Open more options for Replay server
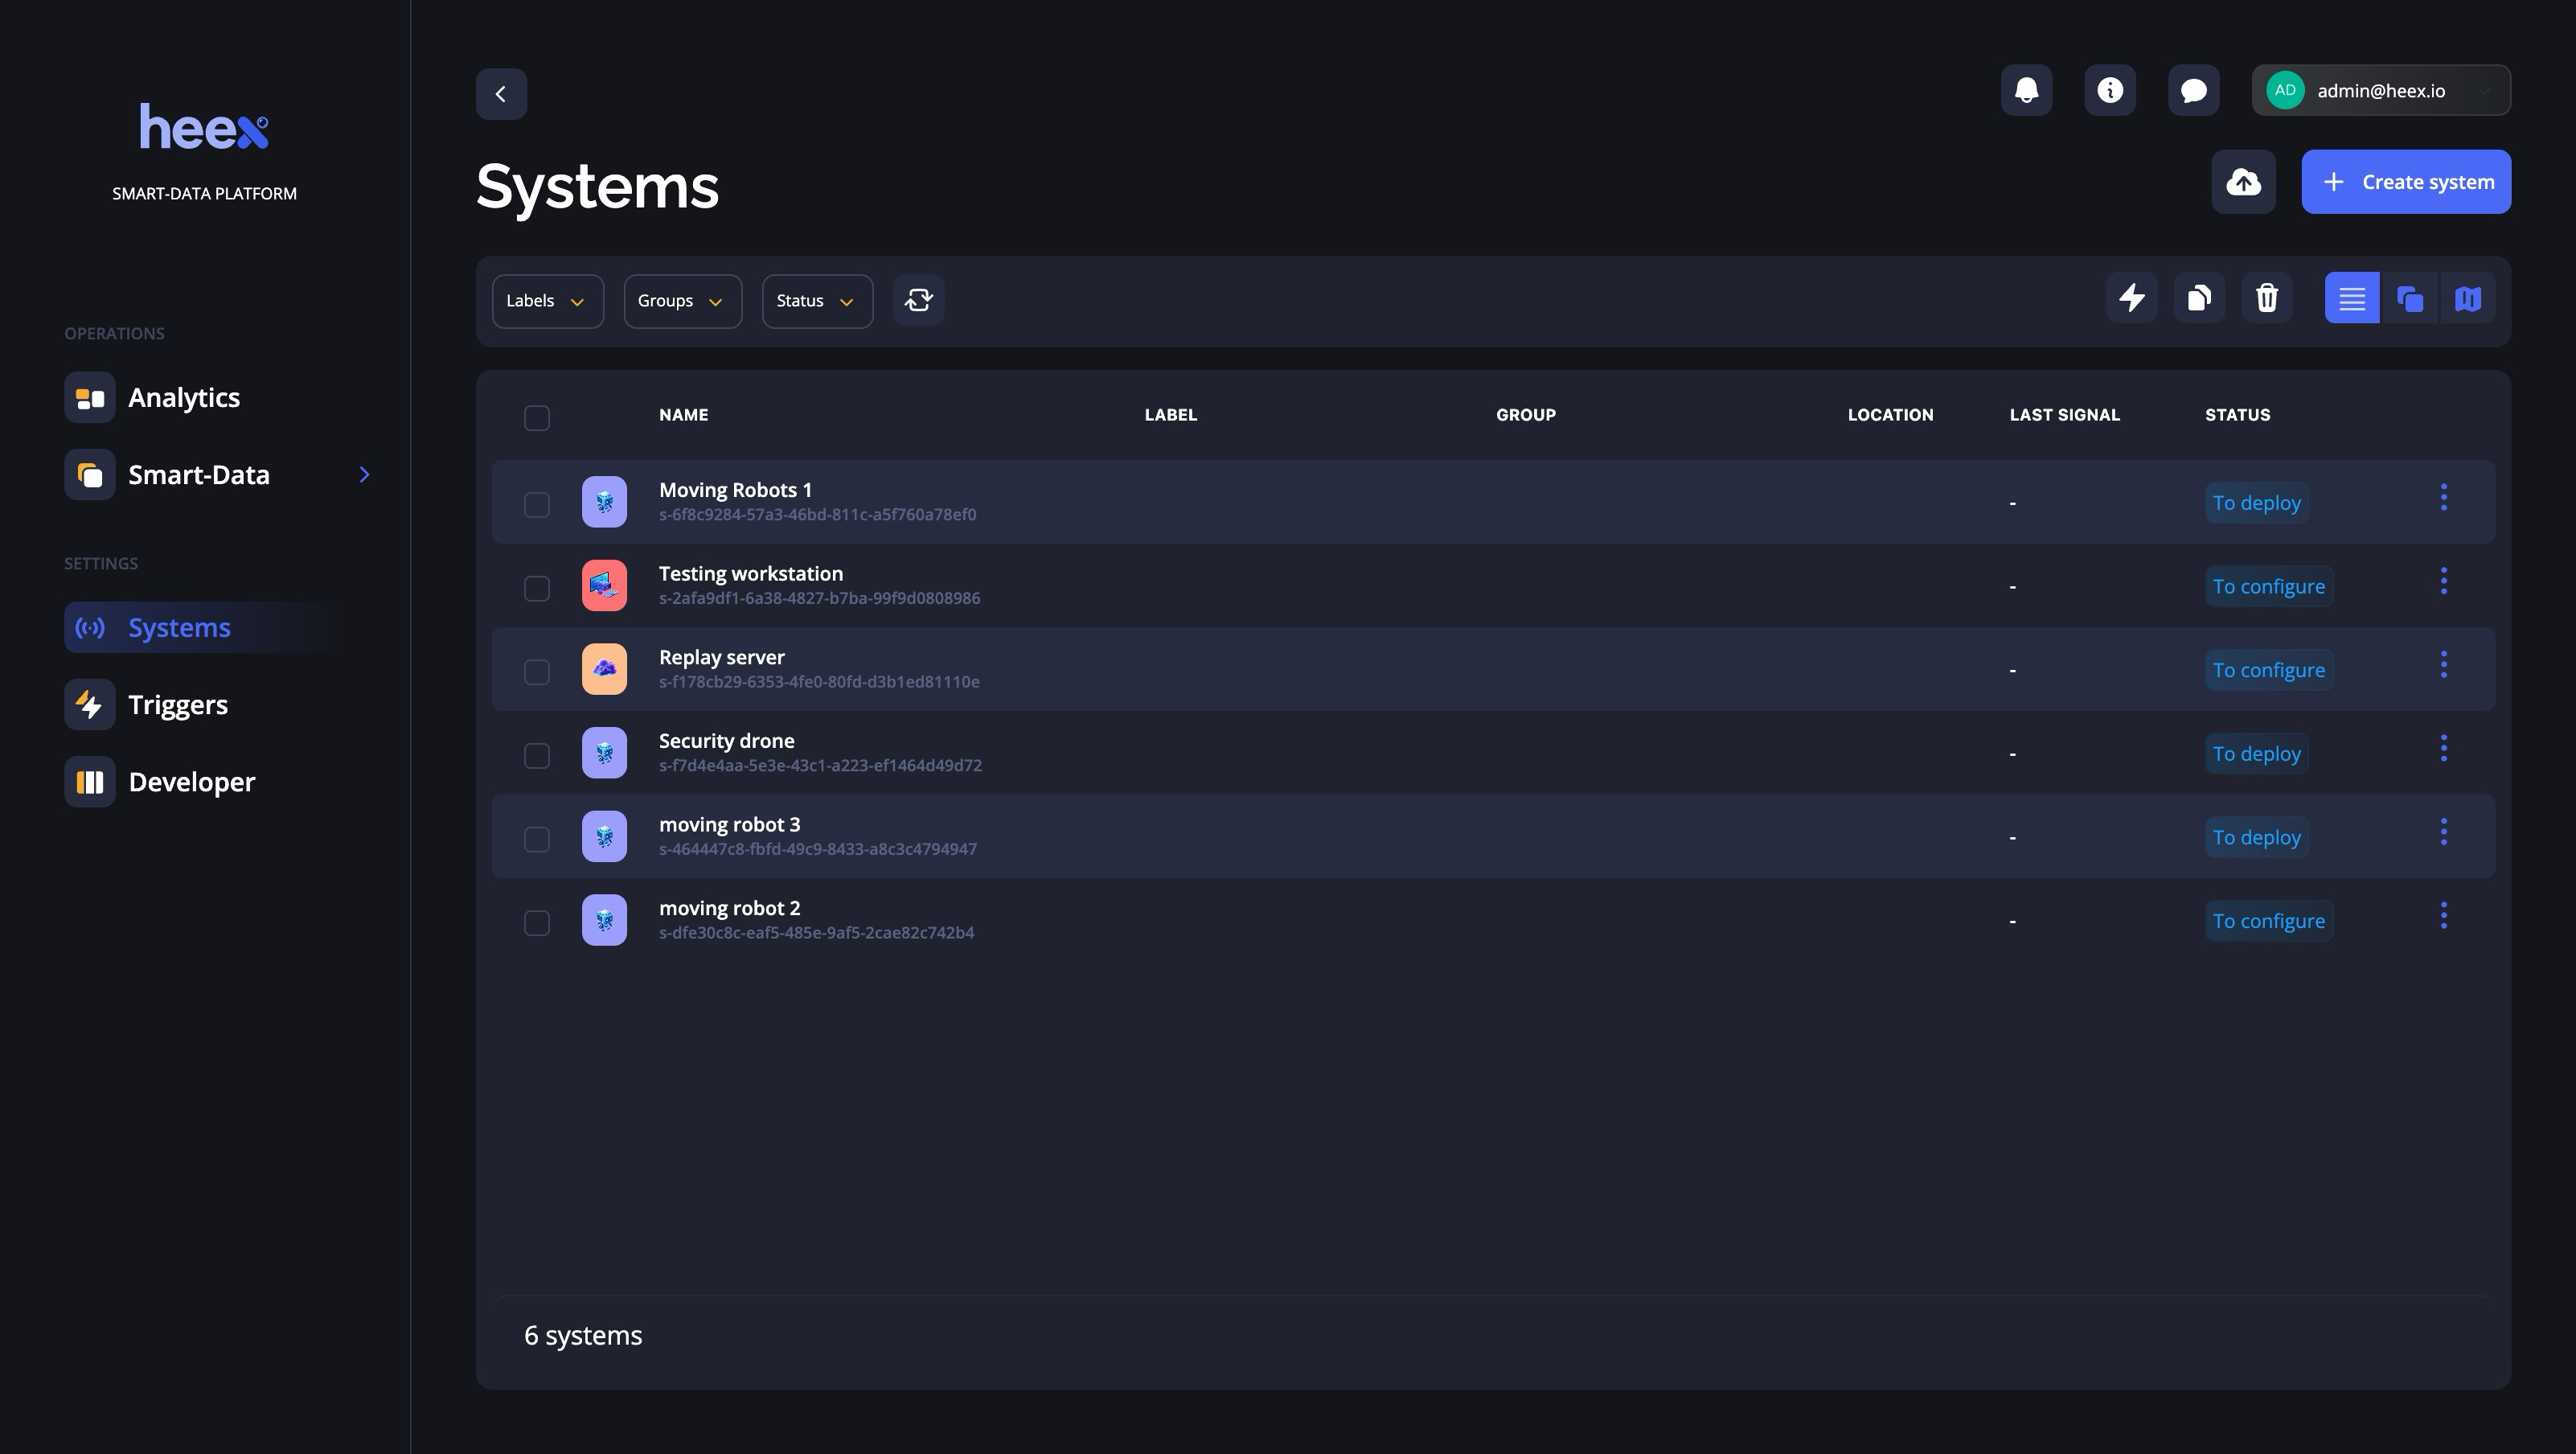The height and width of the screenshot is (1454, 2576). pyautogui.click(x=2443, y=665)
